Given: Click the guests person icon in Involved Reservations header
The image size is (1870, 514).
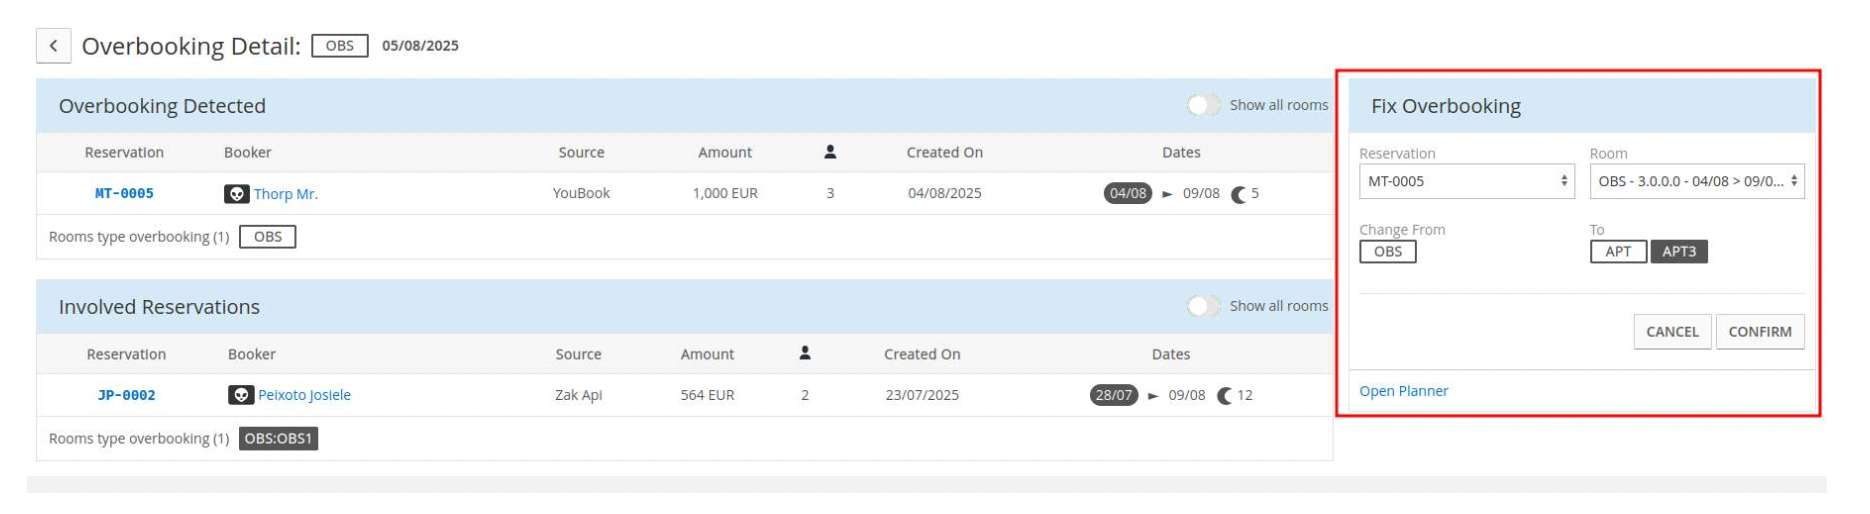Looking at the screenshot, I should (x=805, y=353).
